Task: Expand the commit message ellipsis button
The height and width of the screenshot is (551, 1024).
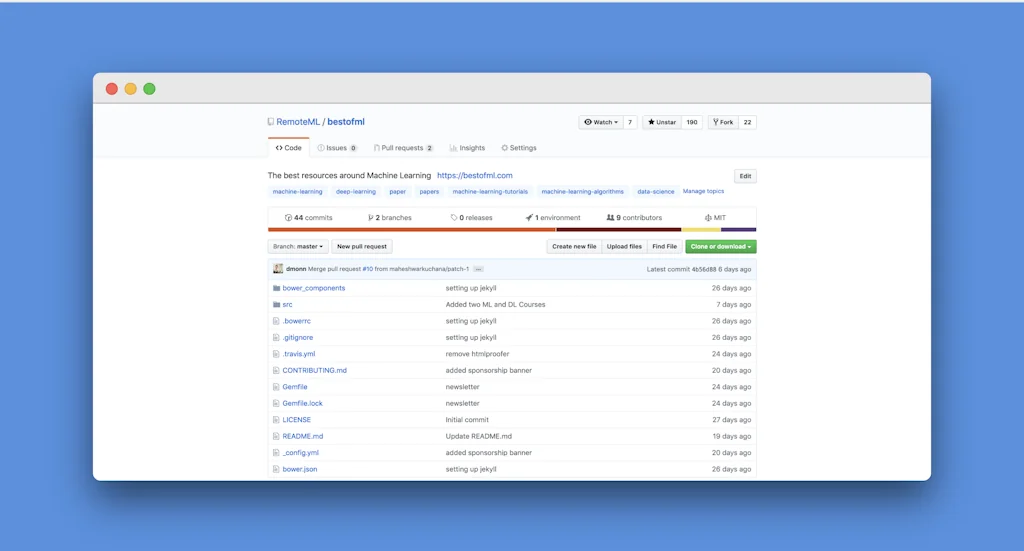Action: [x=479, y=269]
